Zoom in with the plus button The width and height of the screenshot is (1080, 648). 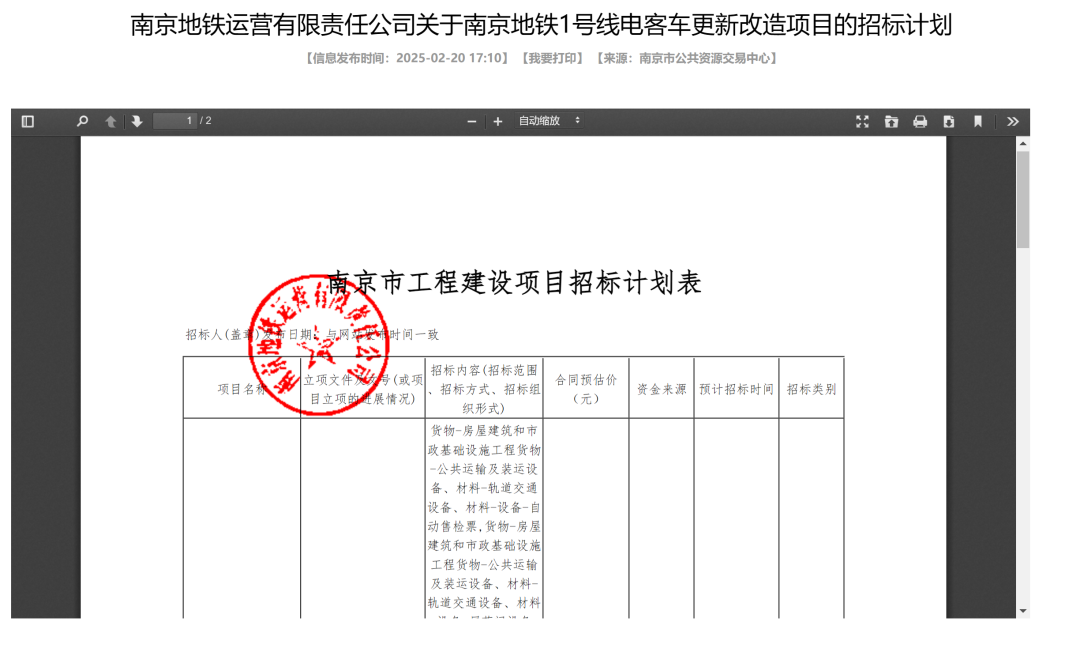(x=498, y=122)
